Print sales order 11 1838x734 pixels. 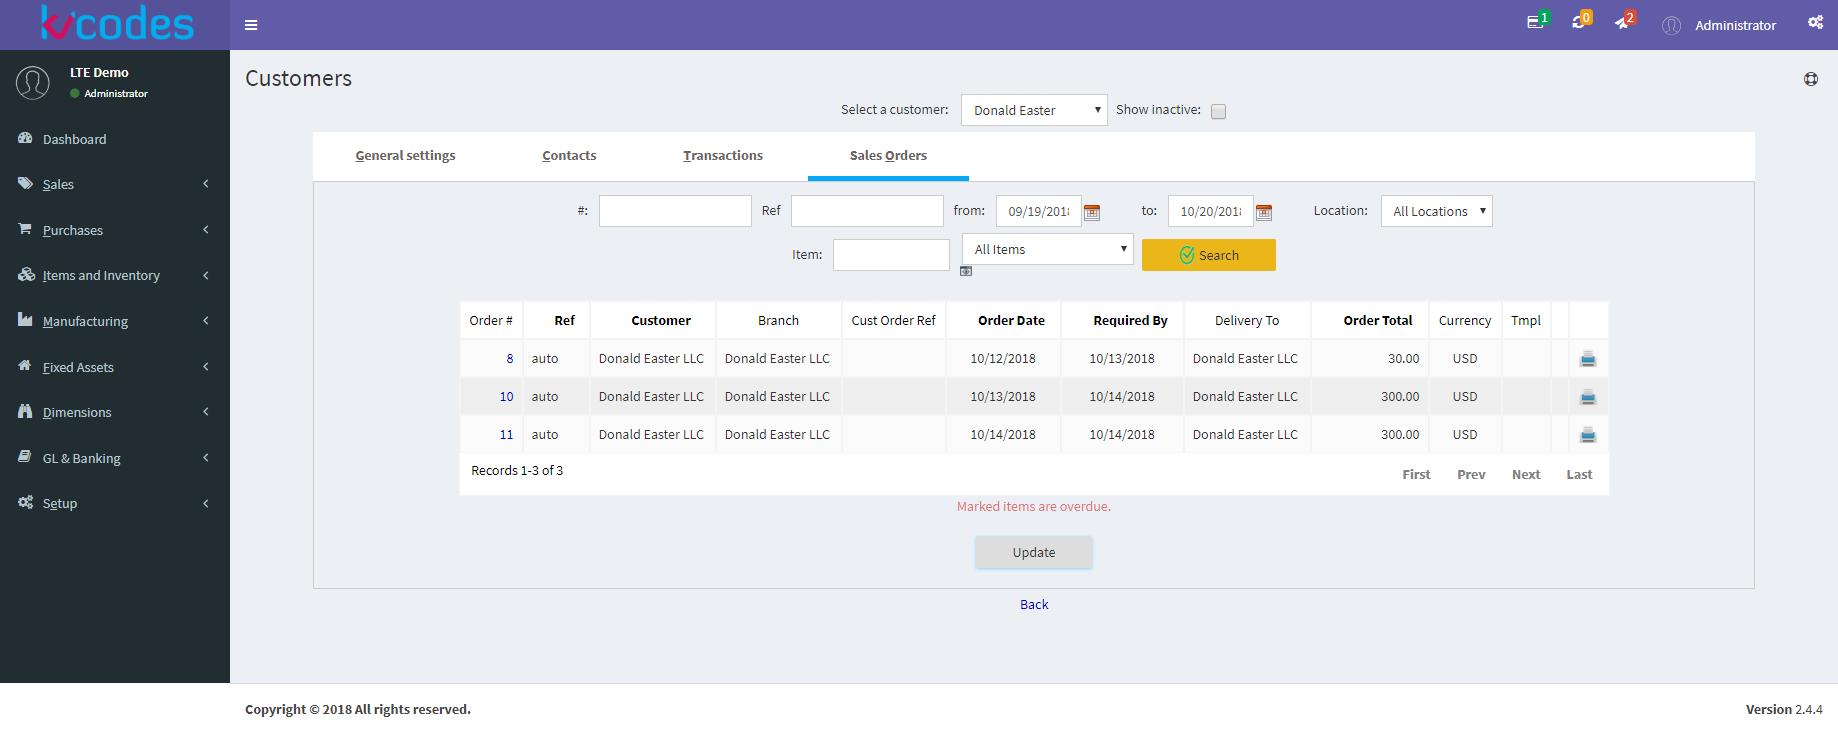[x=1587, y=435]
